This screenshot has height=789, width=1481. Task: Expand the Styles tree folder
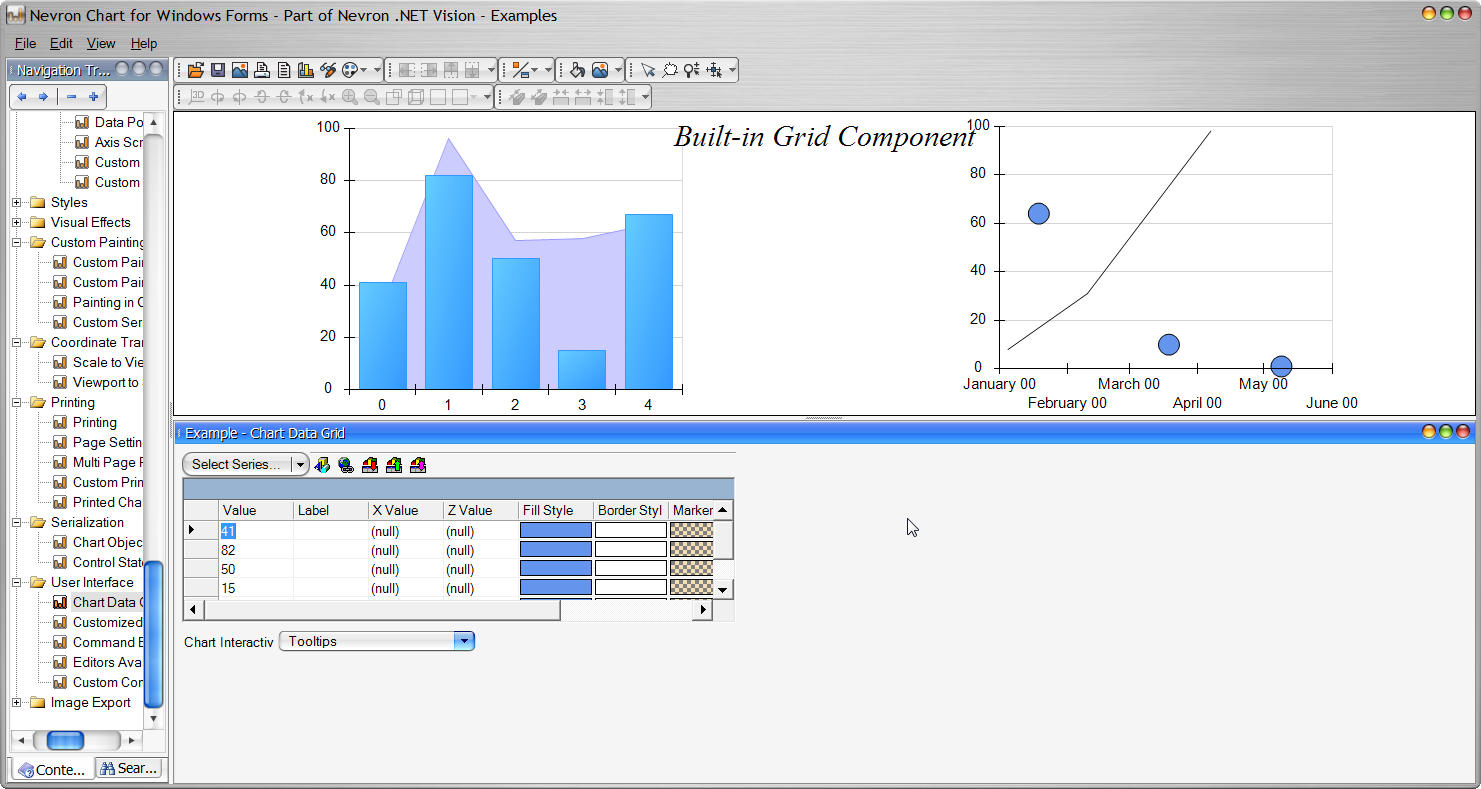click(x=14, y=202)
